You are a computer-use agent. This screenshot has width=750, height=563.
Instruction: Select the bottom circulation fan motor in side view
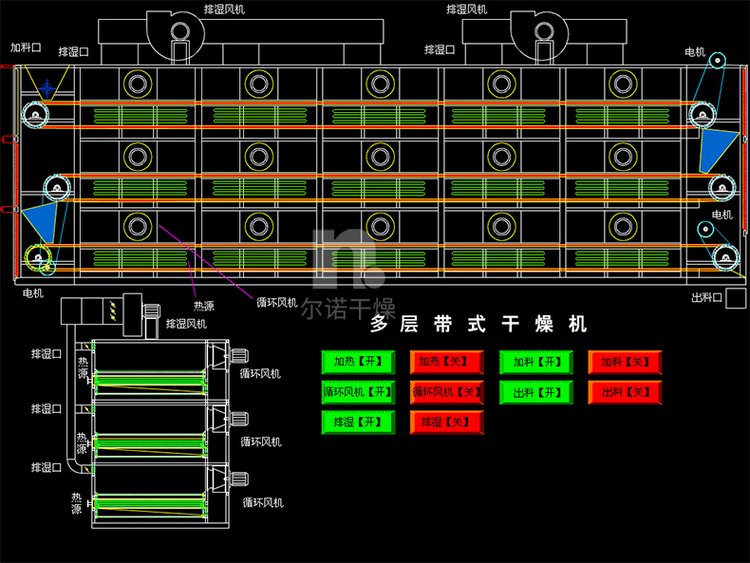(x=236, y=479)
